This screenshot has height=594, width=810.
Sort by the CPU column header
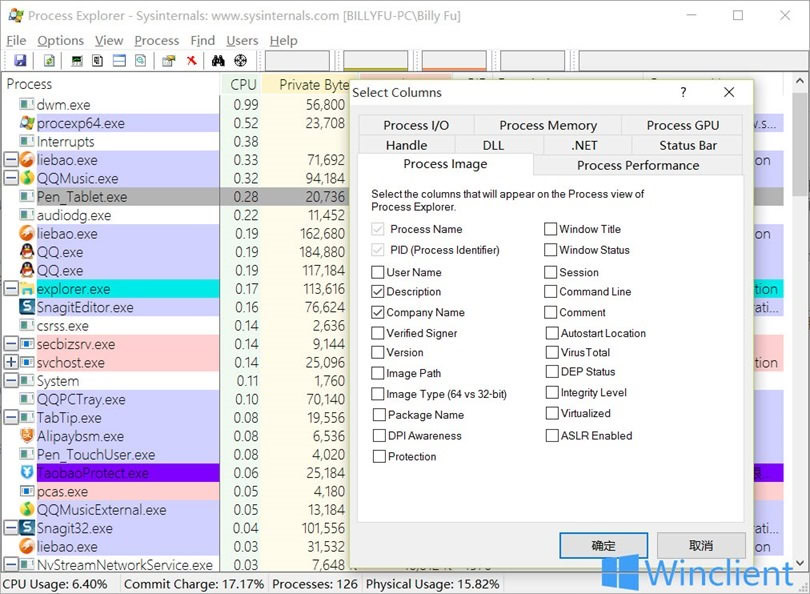[x=242, y=84]
